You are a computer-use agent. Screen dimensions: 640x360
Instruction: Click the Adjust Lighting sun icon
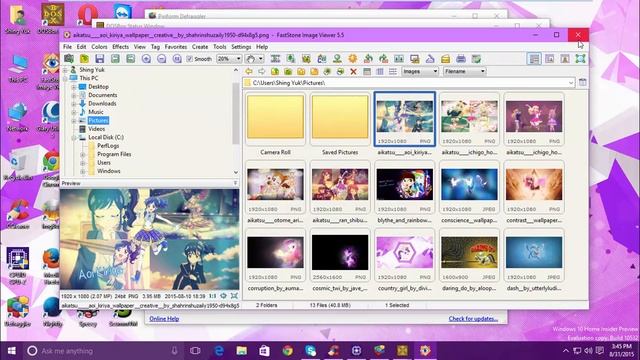click(x=353, y=59)
